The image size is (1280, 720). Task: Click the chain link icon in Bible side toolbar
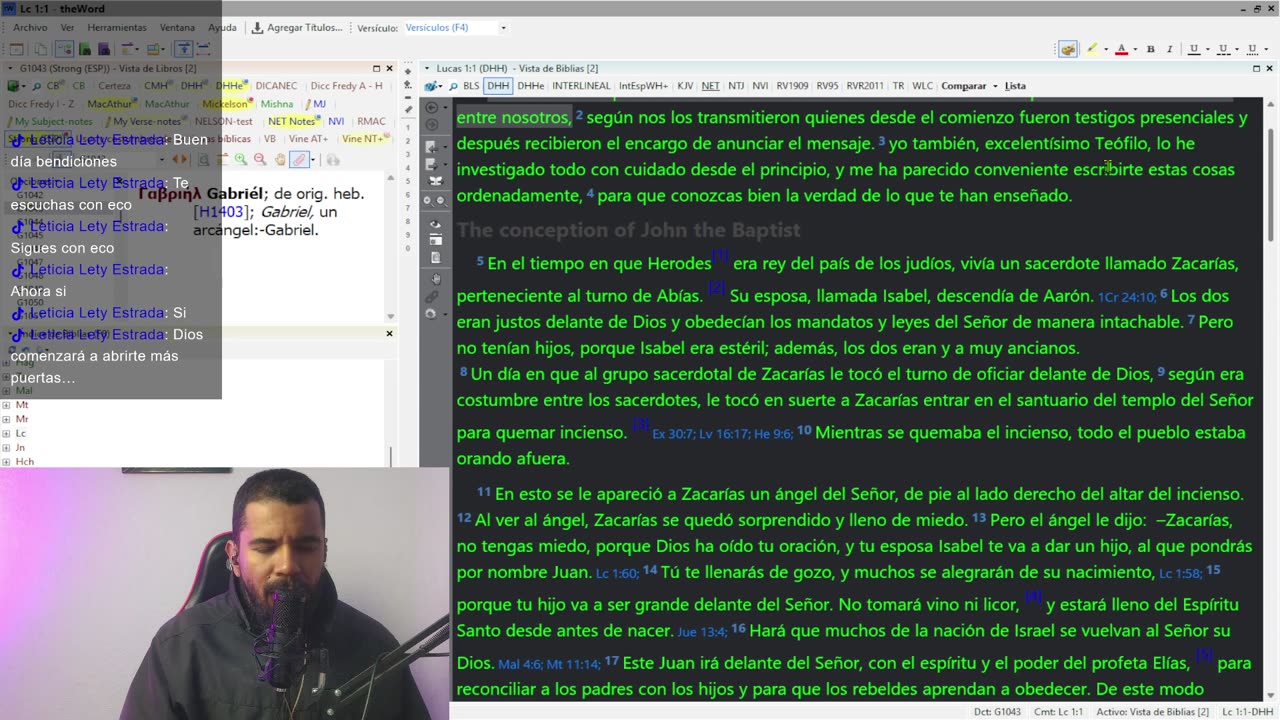tap(432, 297)
